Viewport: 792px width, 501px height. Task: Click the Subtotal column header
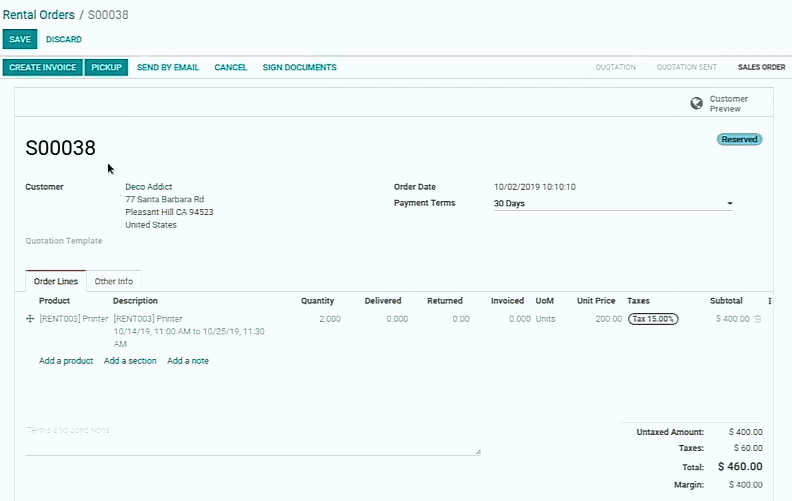pos(726,300)
